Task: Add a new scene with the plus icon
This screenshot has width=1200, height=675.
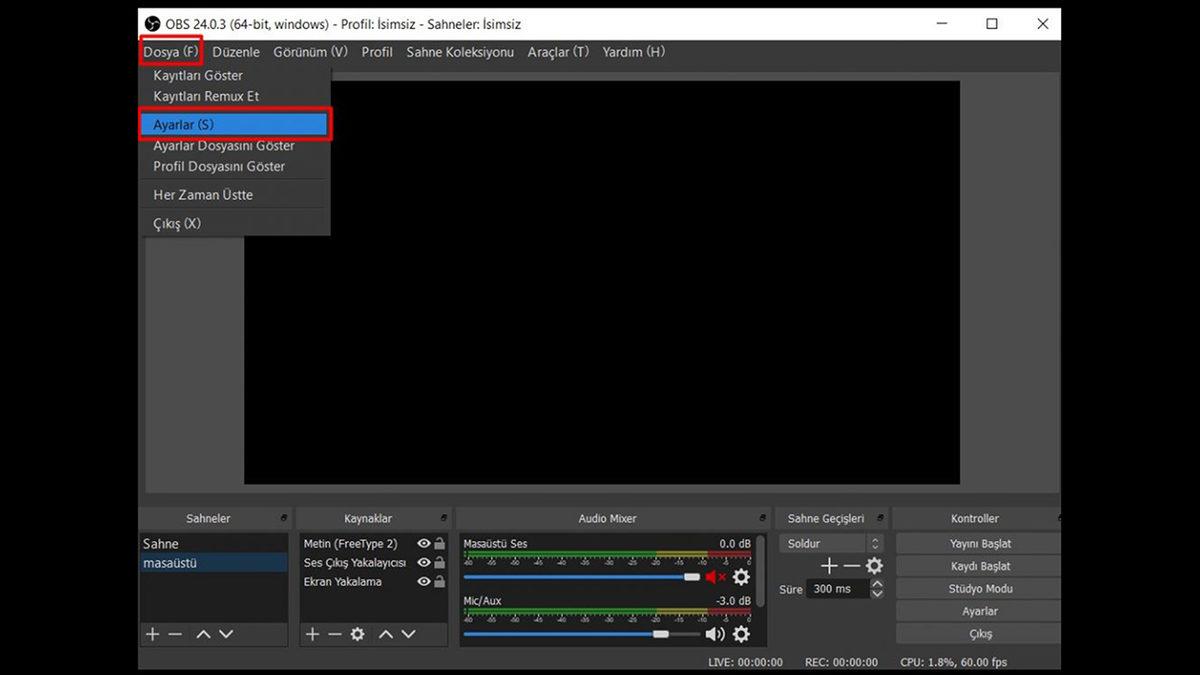Action: (x=152, y=634)
